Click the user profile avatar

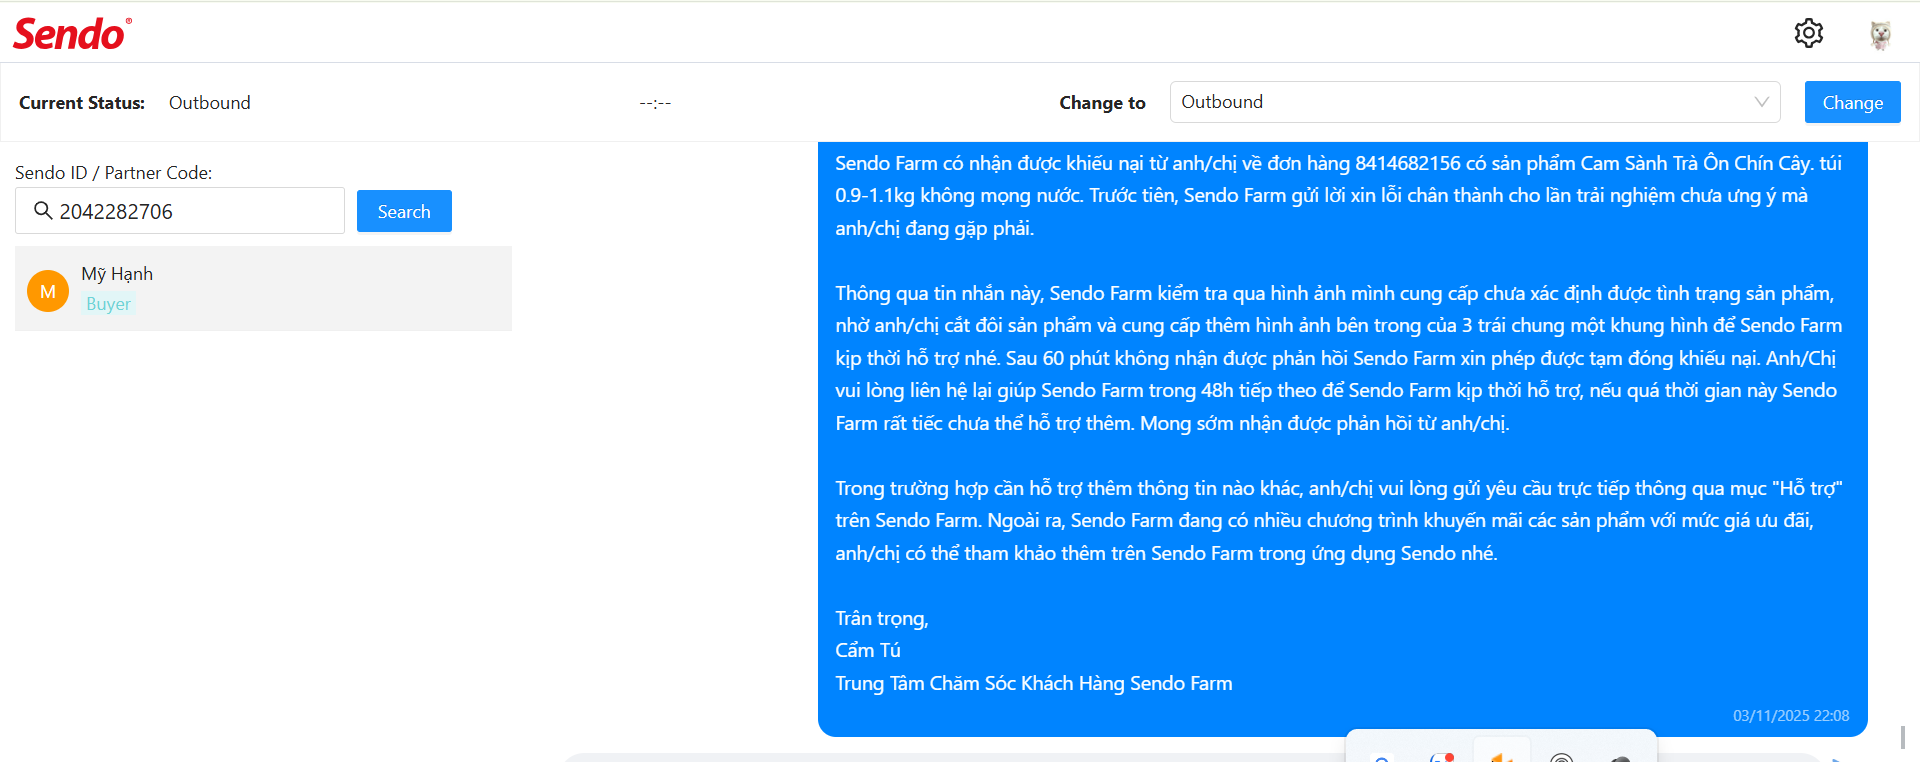(x=1880, y=34)
